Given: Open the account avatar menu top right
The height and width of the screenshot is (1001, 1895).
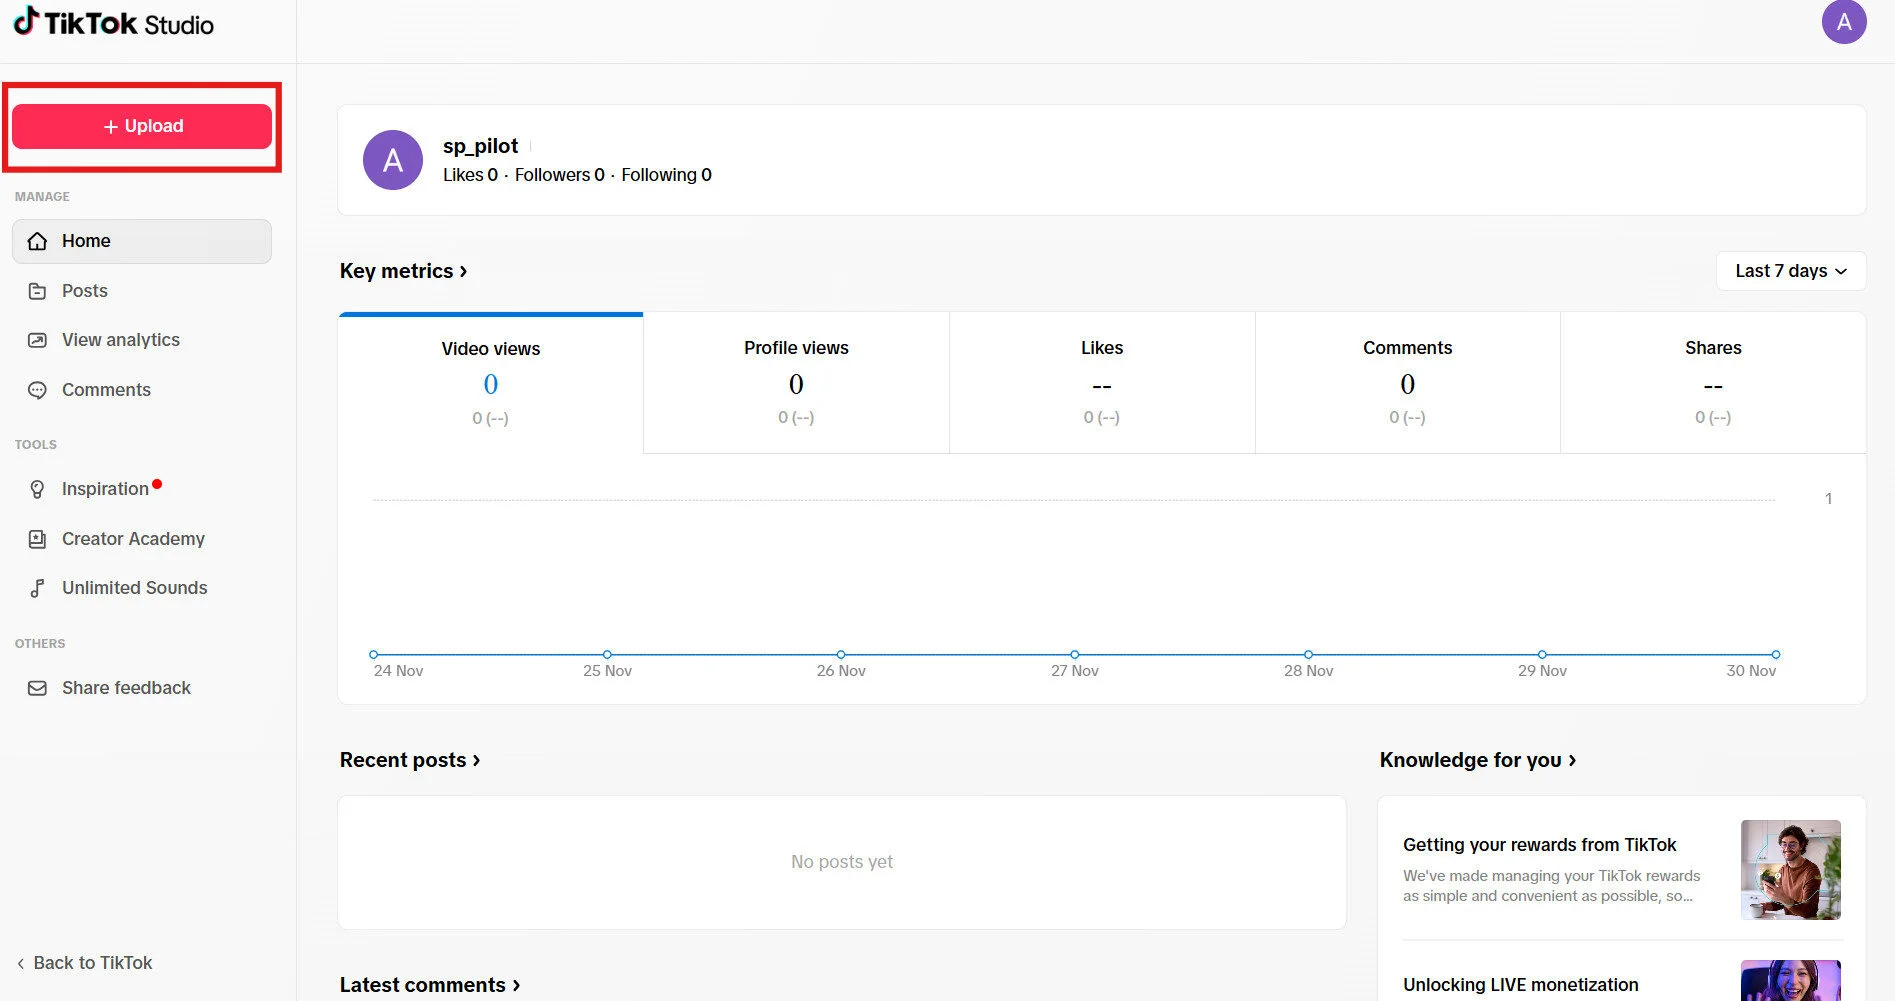Looking at the screenshot, I should (1845, 21).
